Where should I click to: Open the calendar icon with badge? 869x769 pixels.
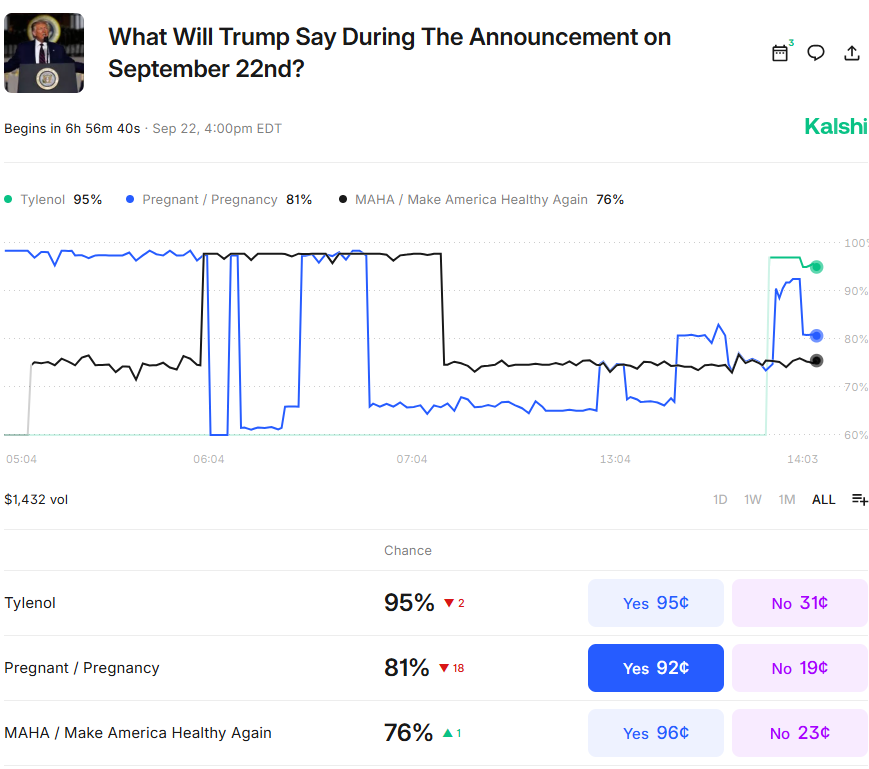781,52
